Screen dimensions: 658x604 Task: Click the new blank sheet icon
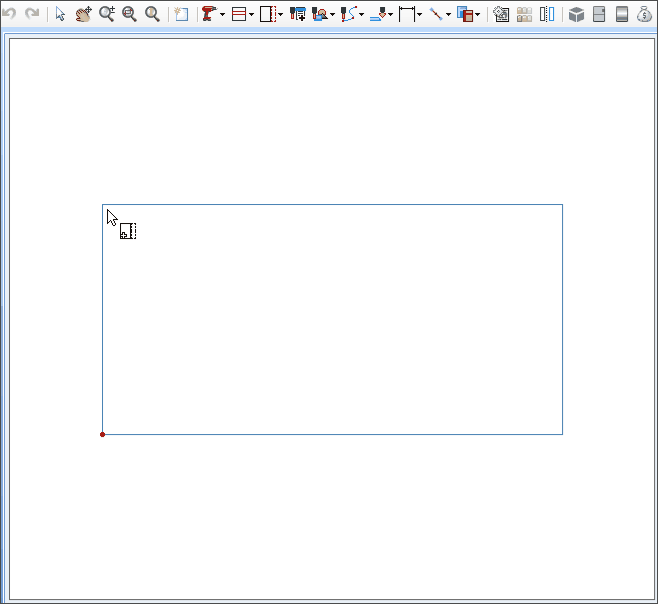coord(181,14)
